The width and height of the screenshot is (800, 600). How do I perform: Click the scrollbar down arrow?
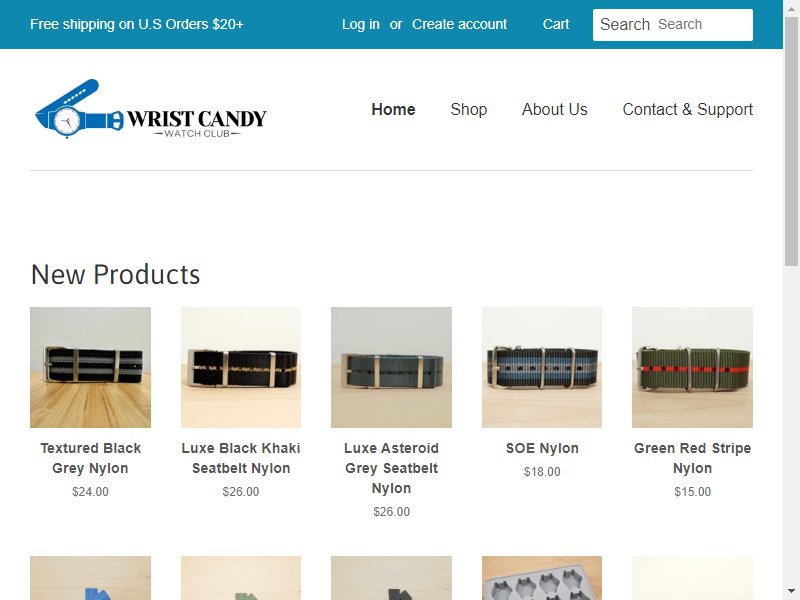tap(791, 592)
